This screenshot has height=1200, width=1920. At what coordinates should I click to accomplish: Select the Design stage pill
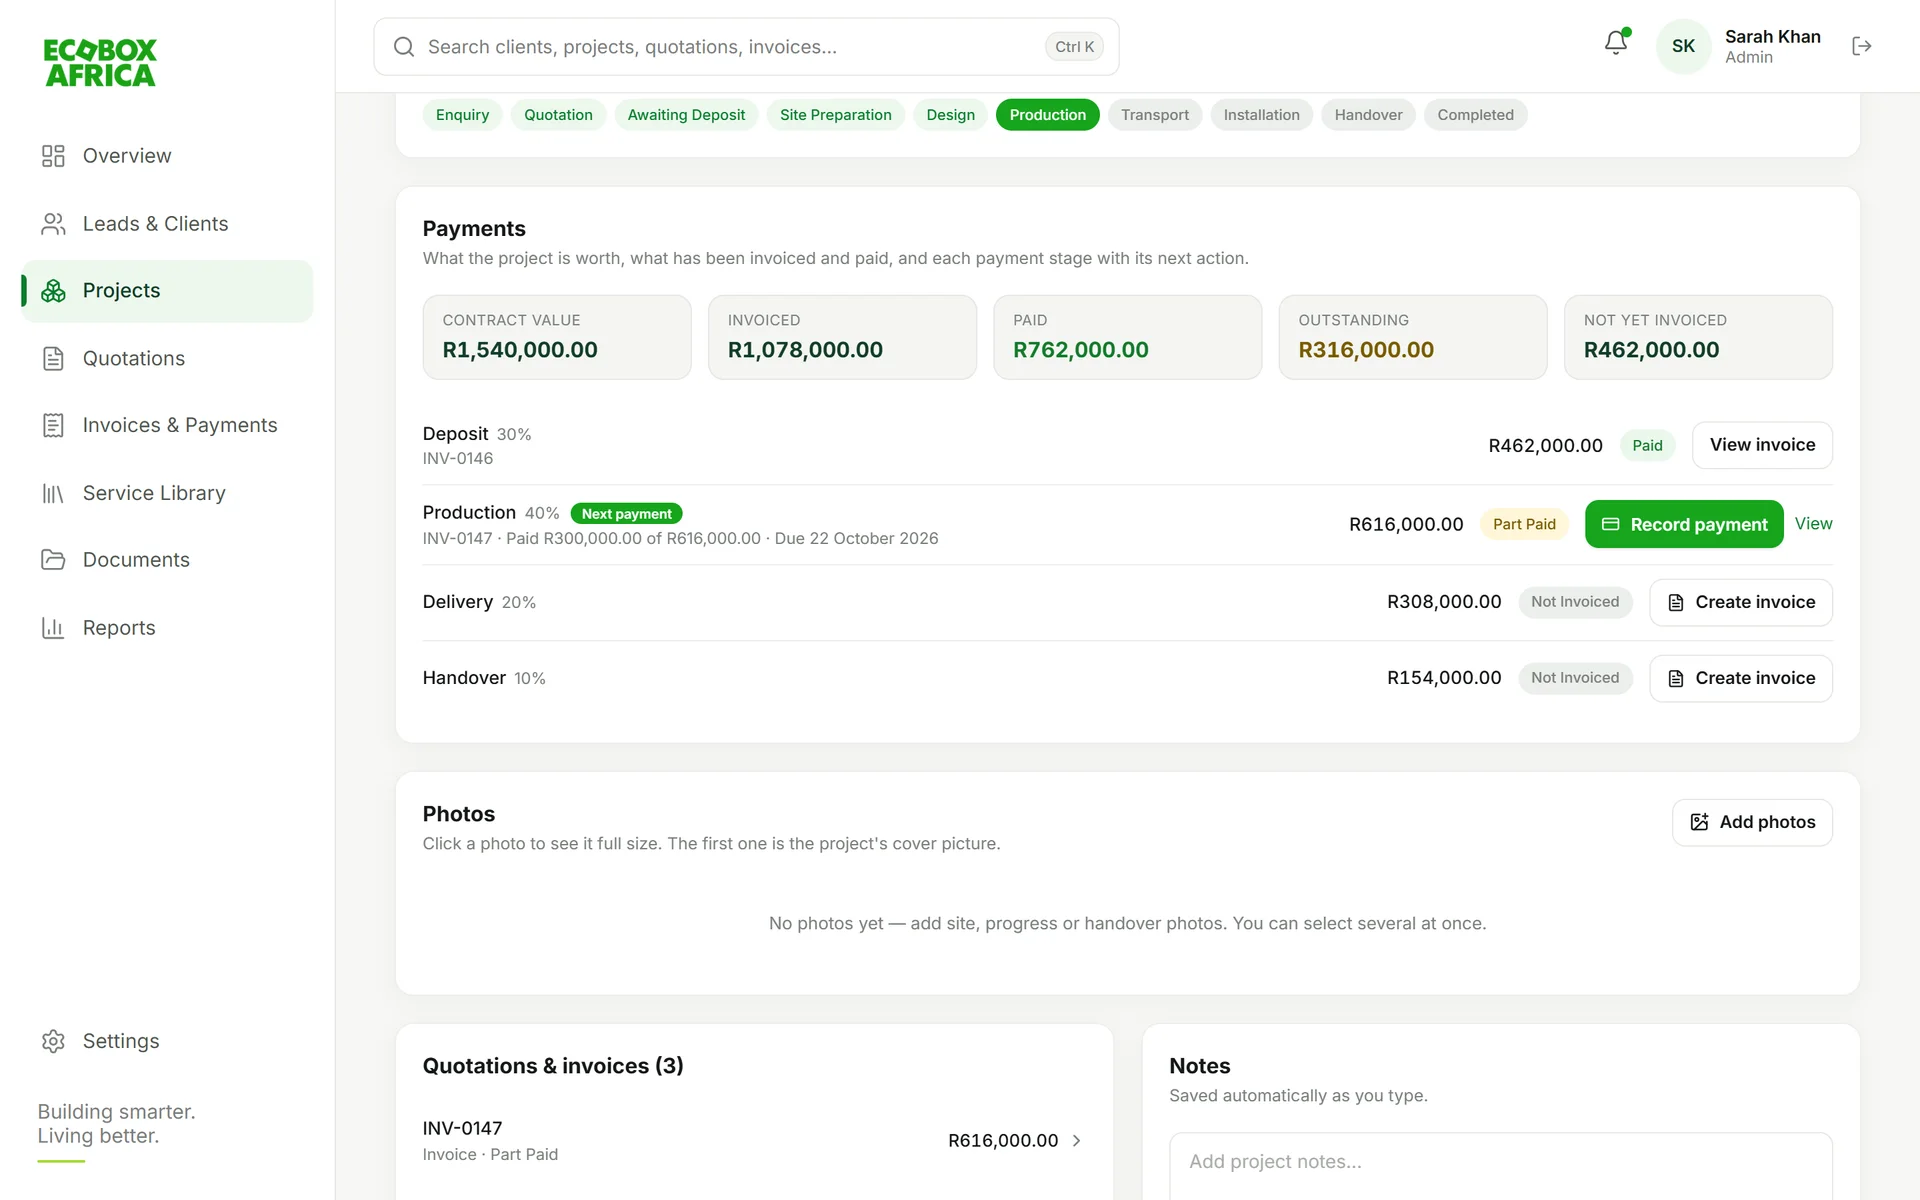(x=950, y=115)
